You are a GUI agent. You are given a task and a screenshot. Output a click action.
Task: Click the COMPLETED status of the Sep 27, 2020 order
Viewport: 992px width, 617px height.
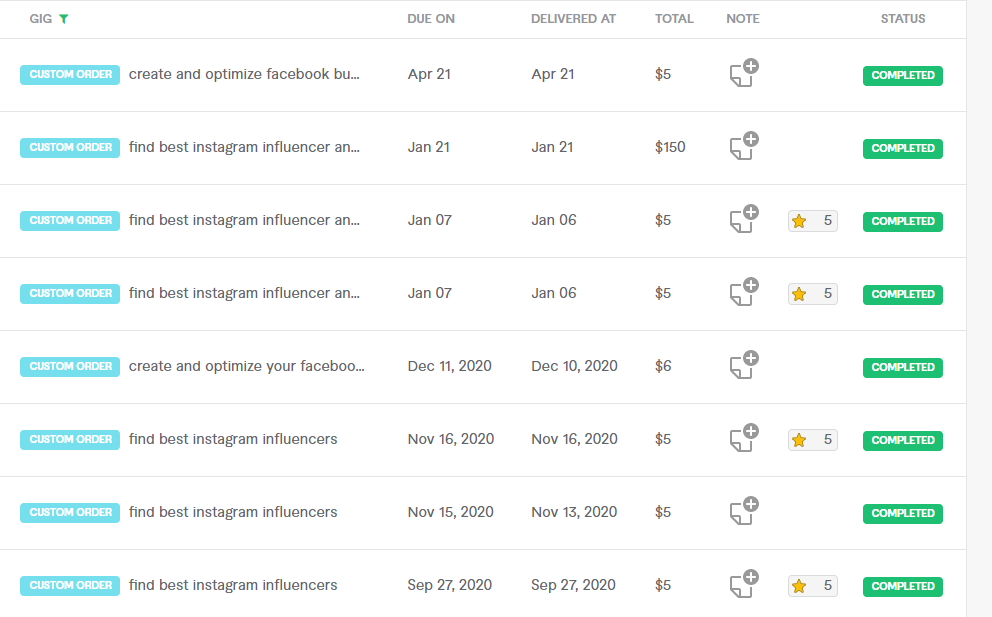coord(903,587)
